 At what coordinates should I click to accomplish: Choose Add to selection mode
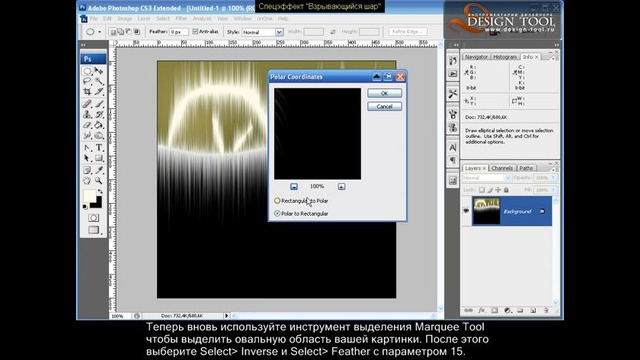(120, 31)
